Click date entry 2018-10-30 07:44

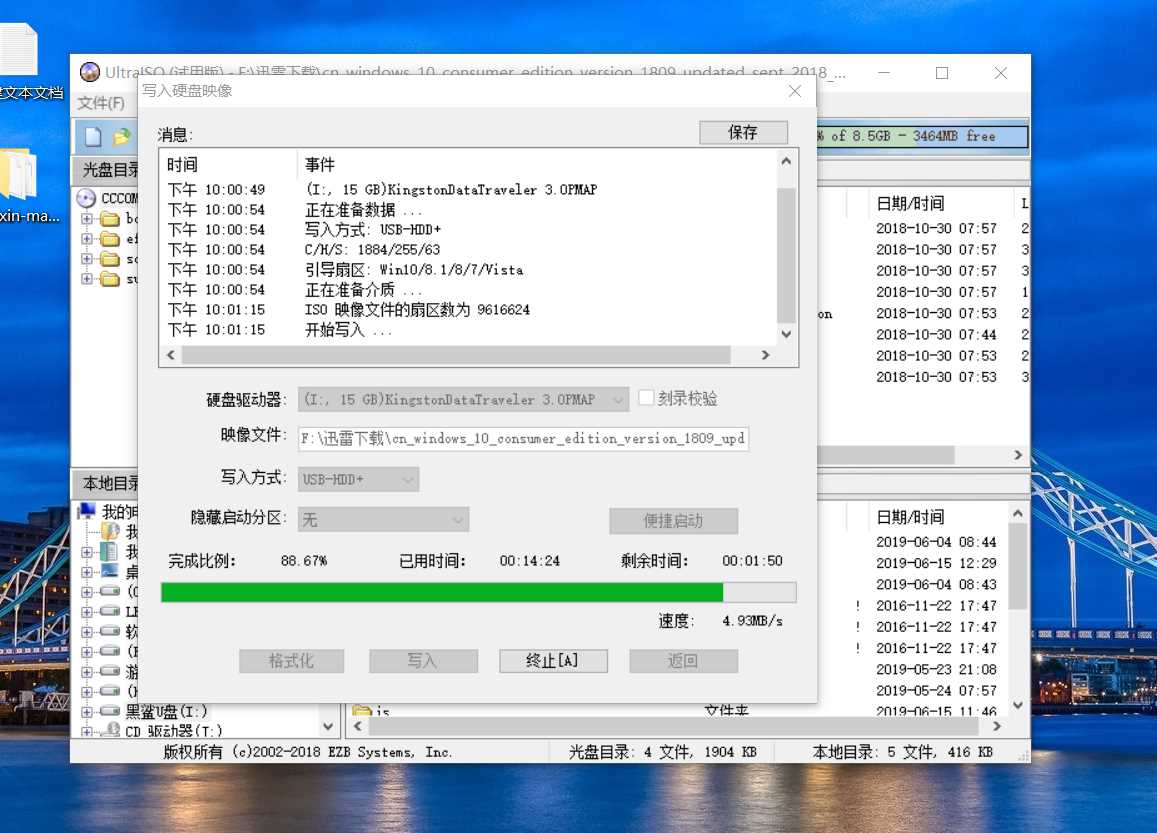tap(936, 334)
